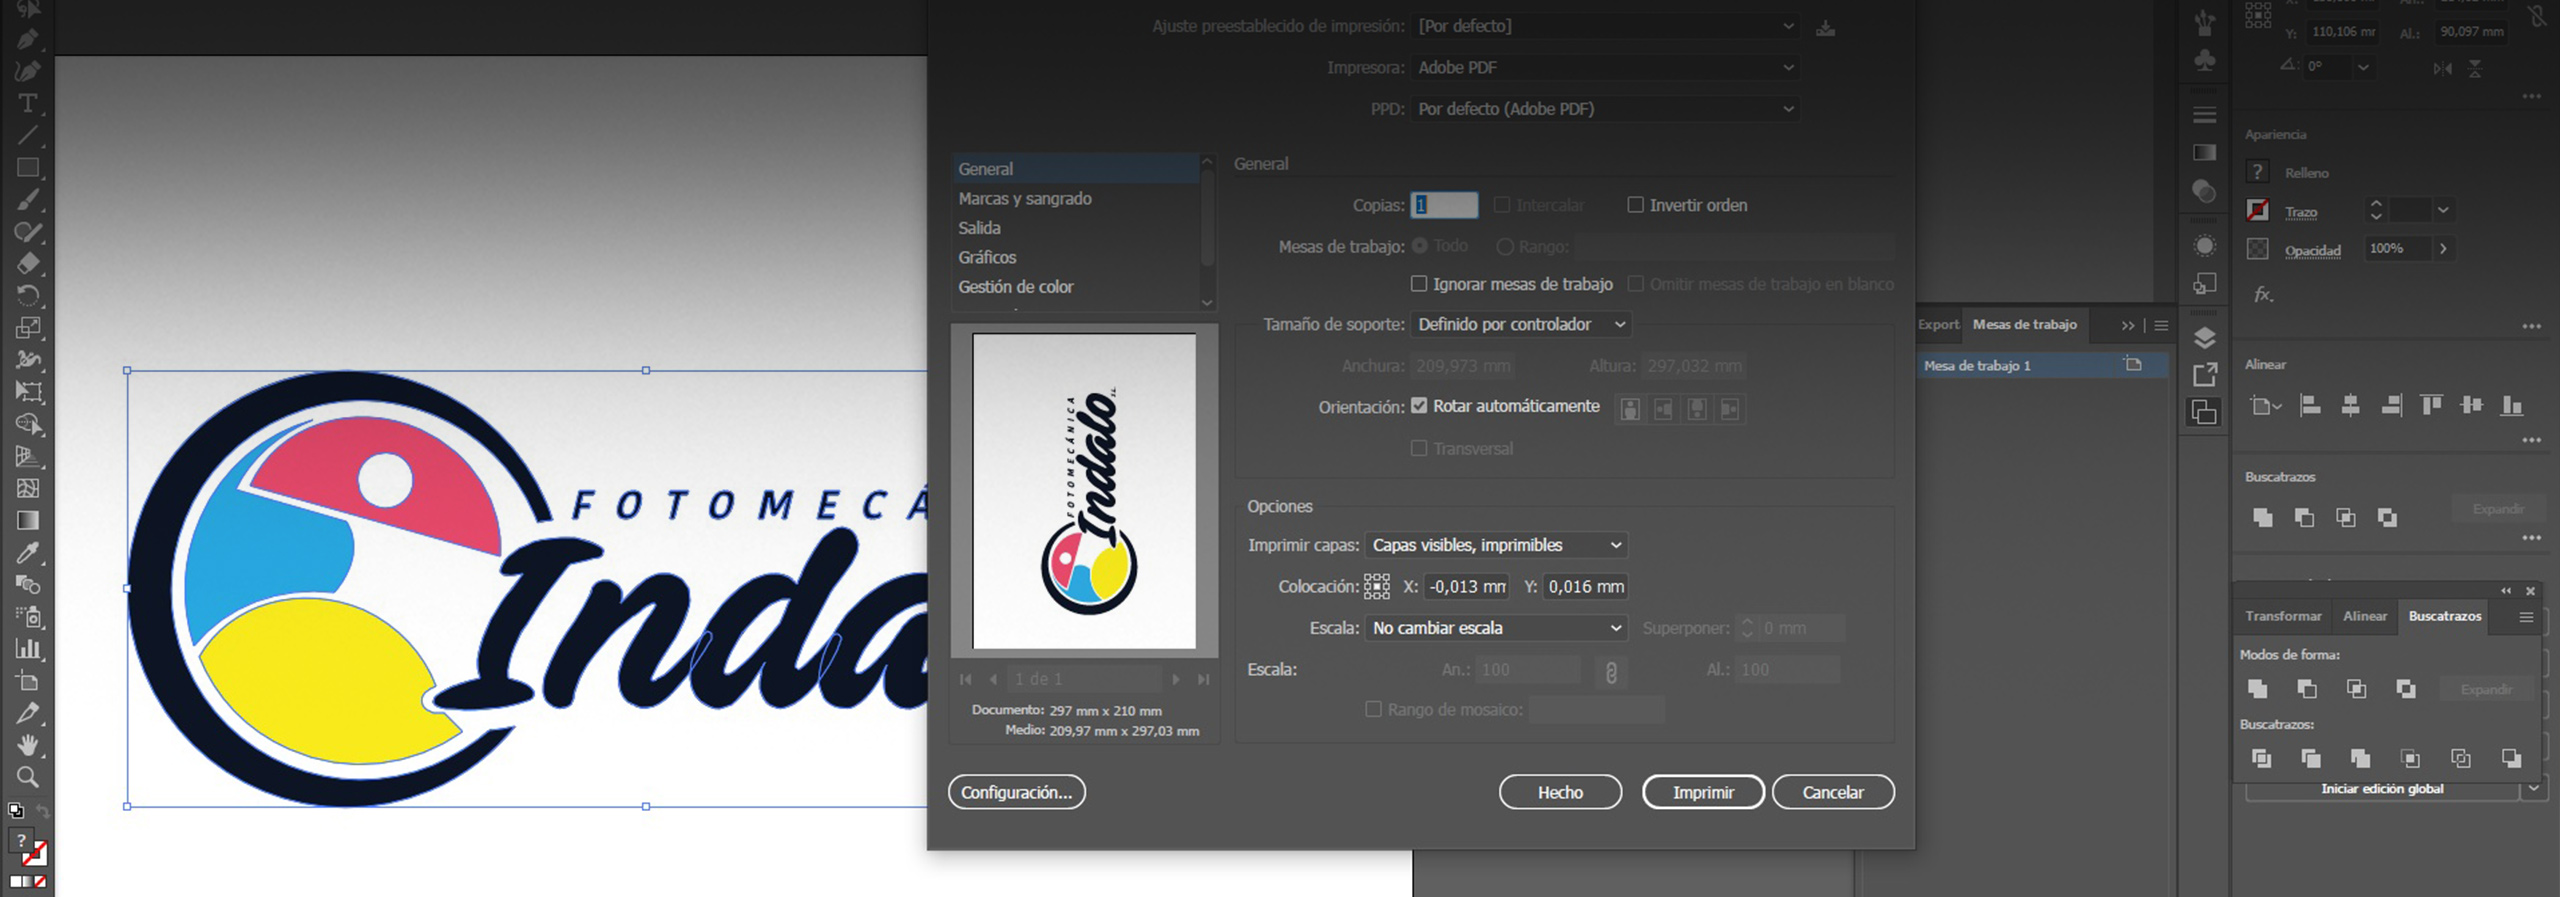The width and height of the screenshot is (2560, 897).
Task: Click the Imprimir button
Action: [1702, 792]
